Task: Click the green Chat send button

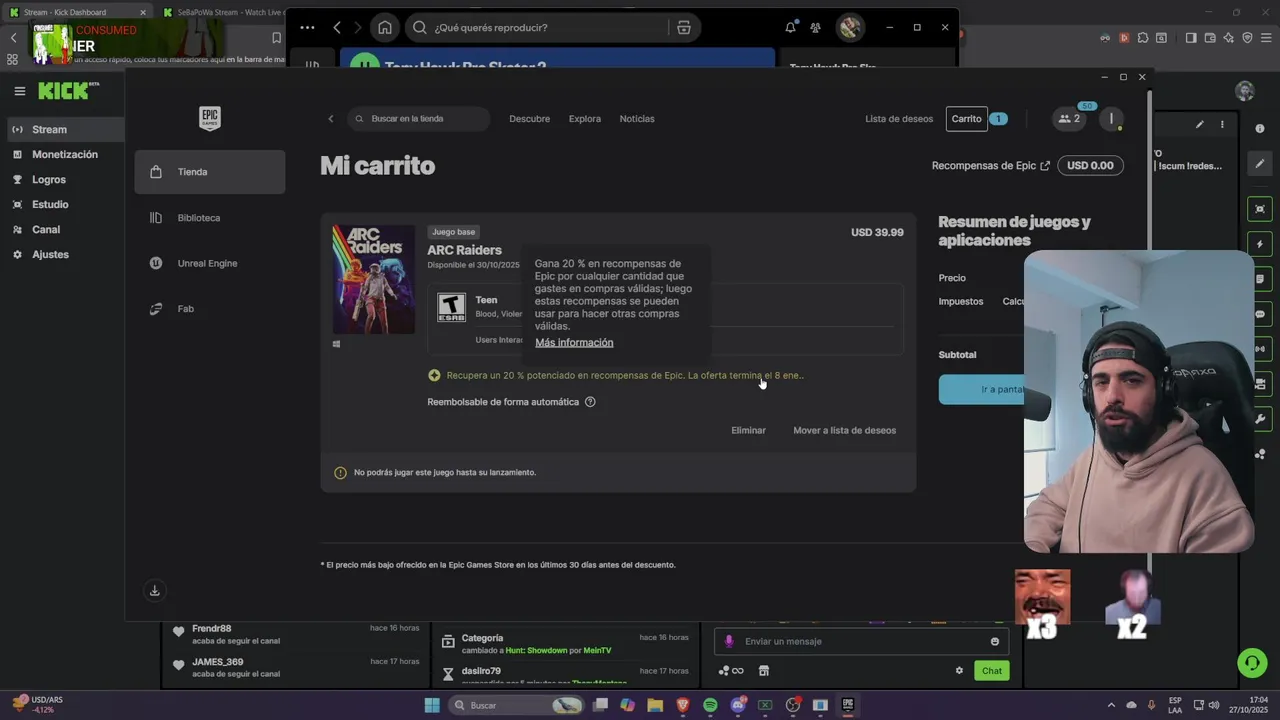Action: pyautogui.click(x=992, y=671)
